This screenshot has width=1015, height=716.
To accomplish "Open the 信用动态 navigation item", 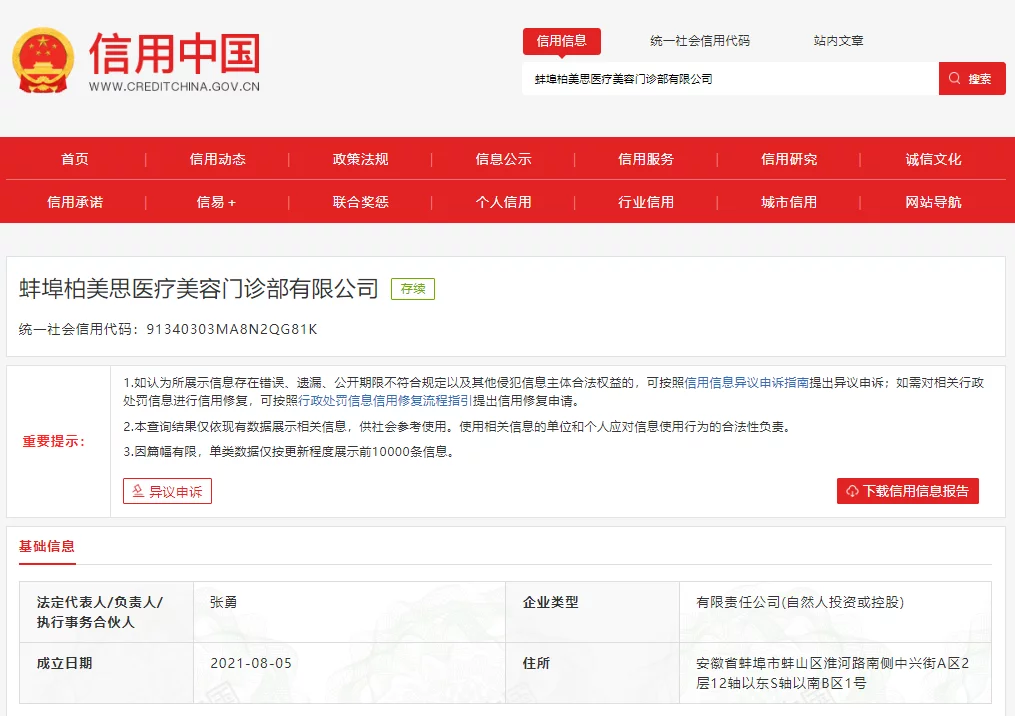I will click(218, 159).
